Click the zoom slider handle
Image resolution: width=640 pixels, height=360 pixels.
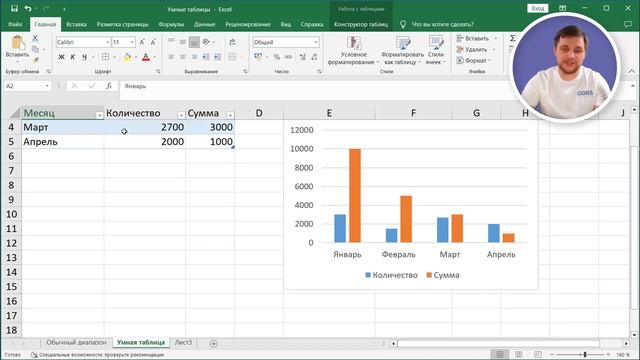[x=585, y=354]
